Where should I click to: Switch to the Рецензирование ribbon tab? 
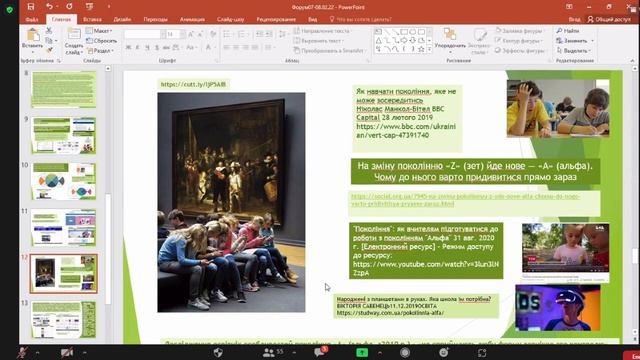pyautogui.click(x=276, y=19)
